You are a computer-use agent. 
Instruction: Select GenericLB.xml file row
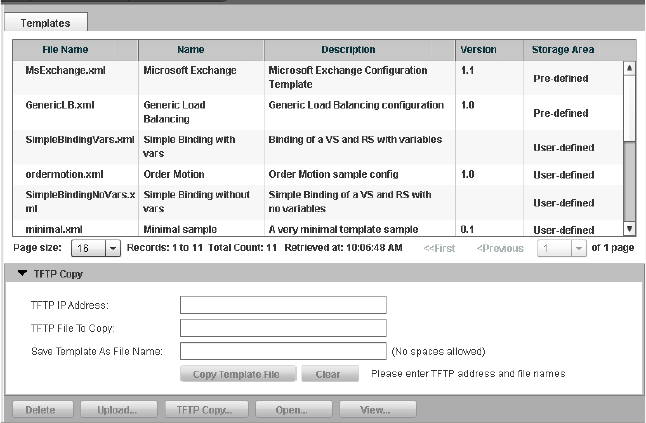317,112
